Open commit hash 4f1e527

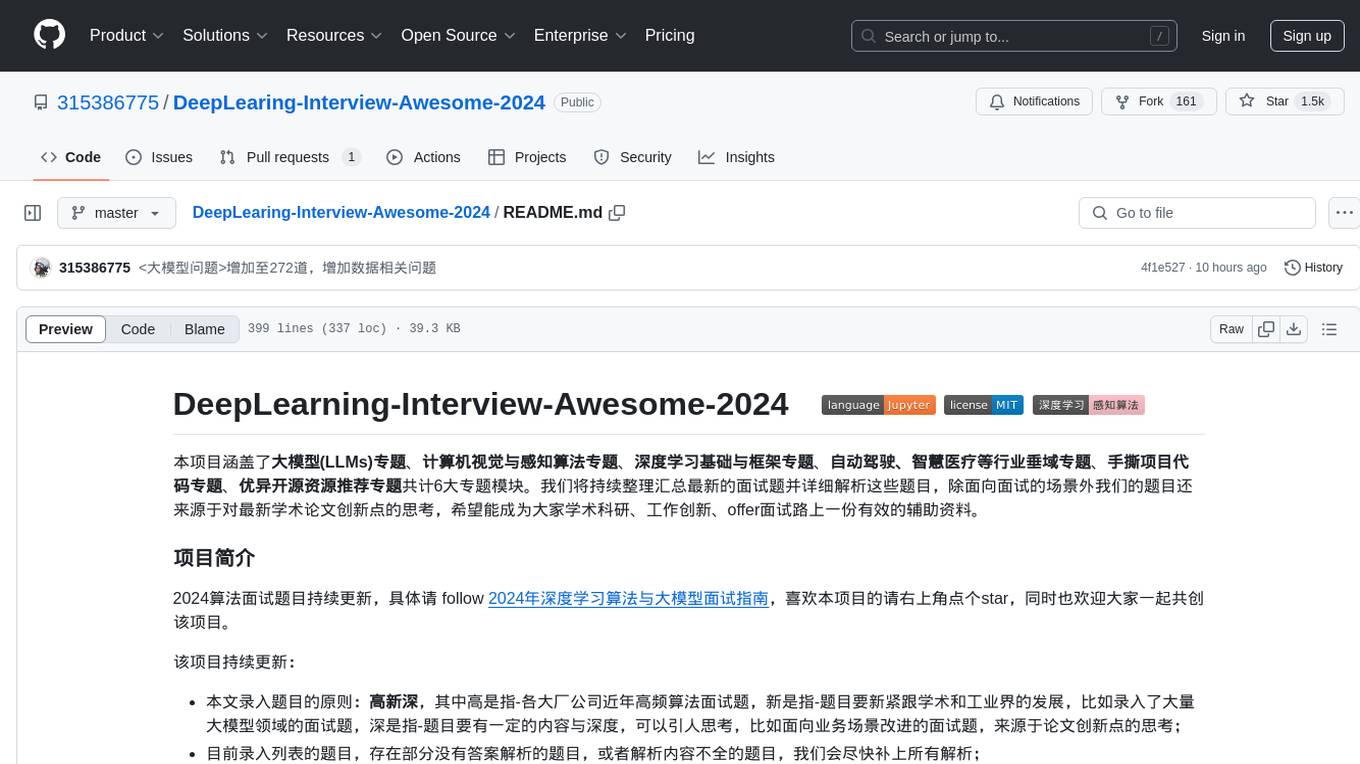coord(1163,268)
